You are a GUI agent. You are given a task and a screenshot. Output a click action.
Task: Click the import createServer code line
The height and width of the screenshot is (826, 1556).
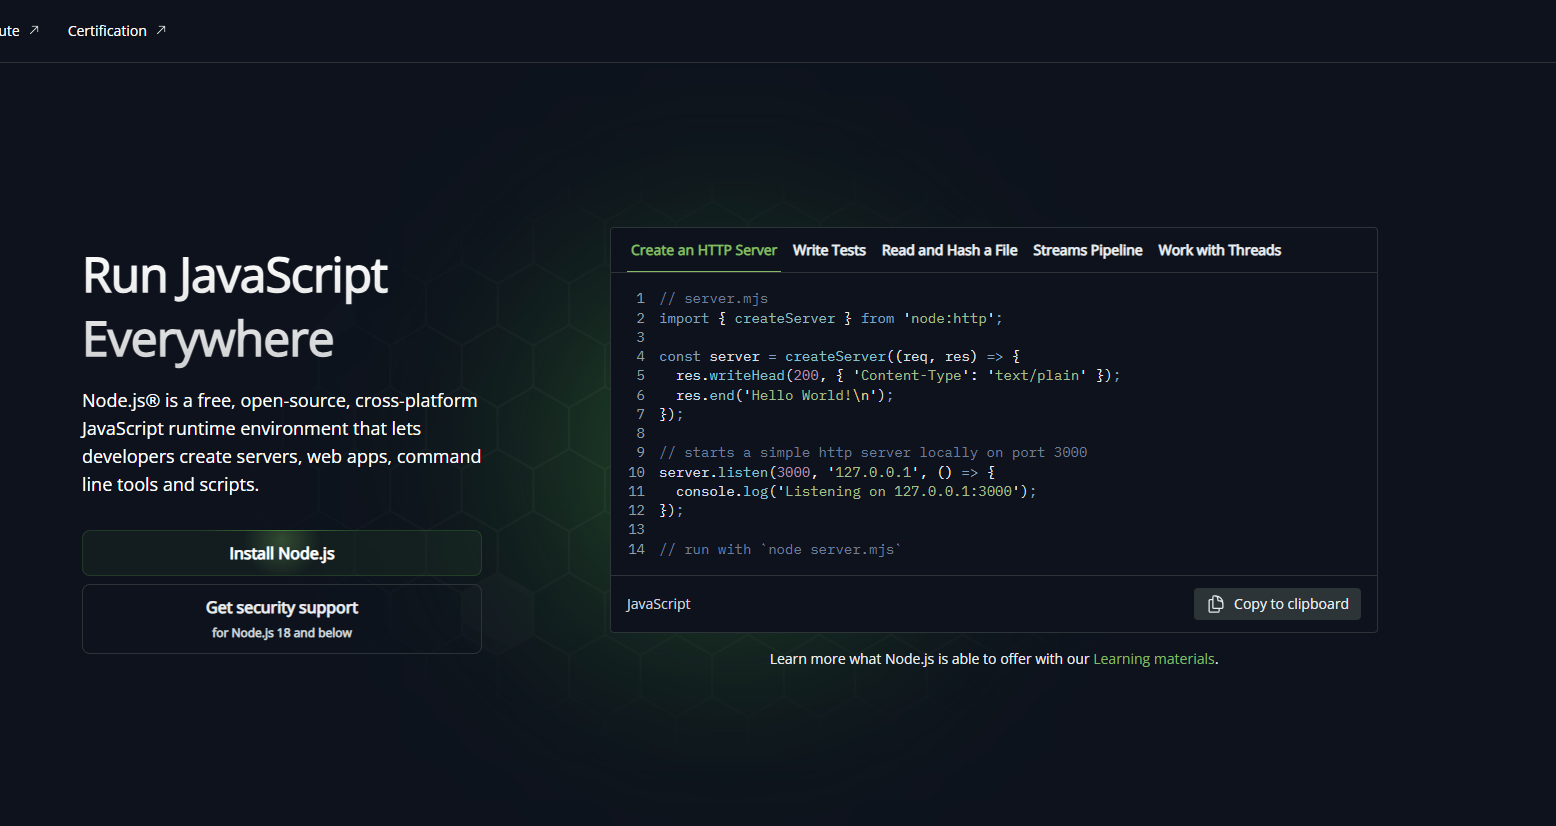(x=830, y=318)
